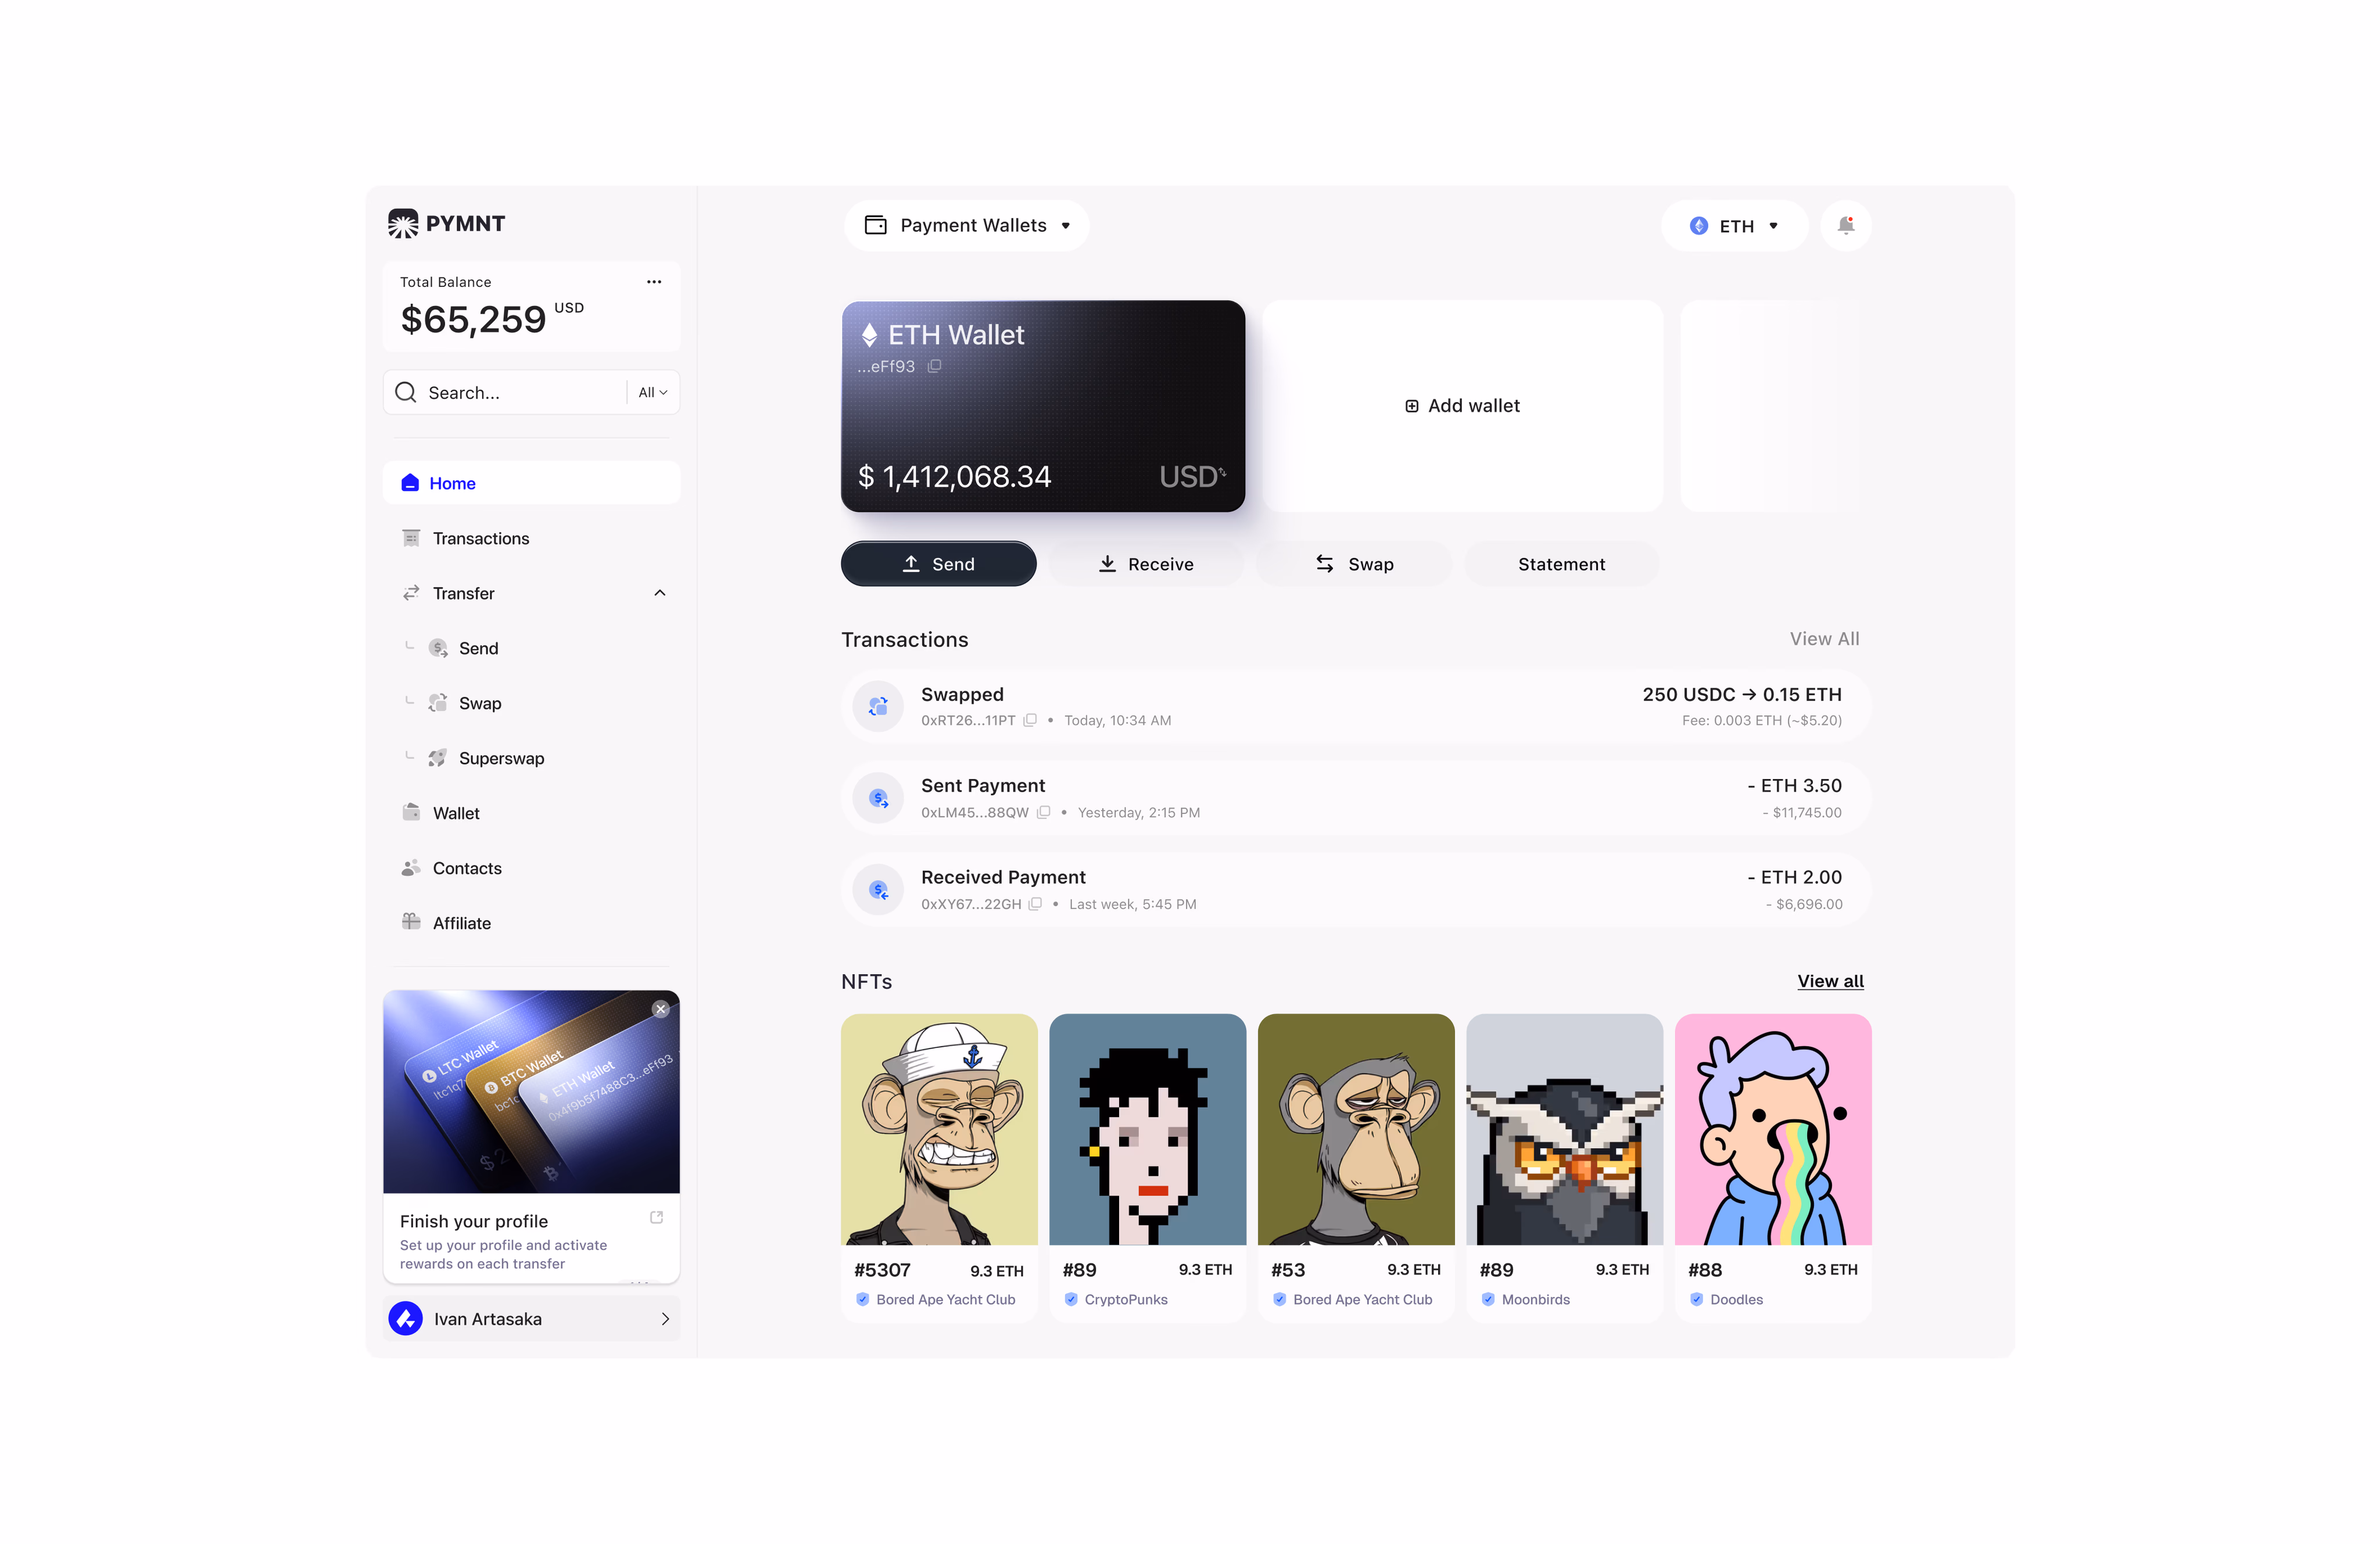
Task: Open Total Balance options menu
Action: 654,281
